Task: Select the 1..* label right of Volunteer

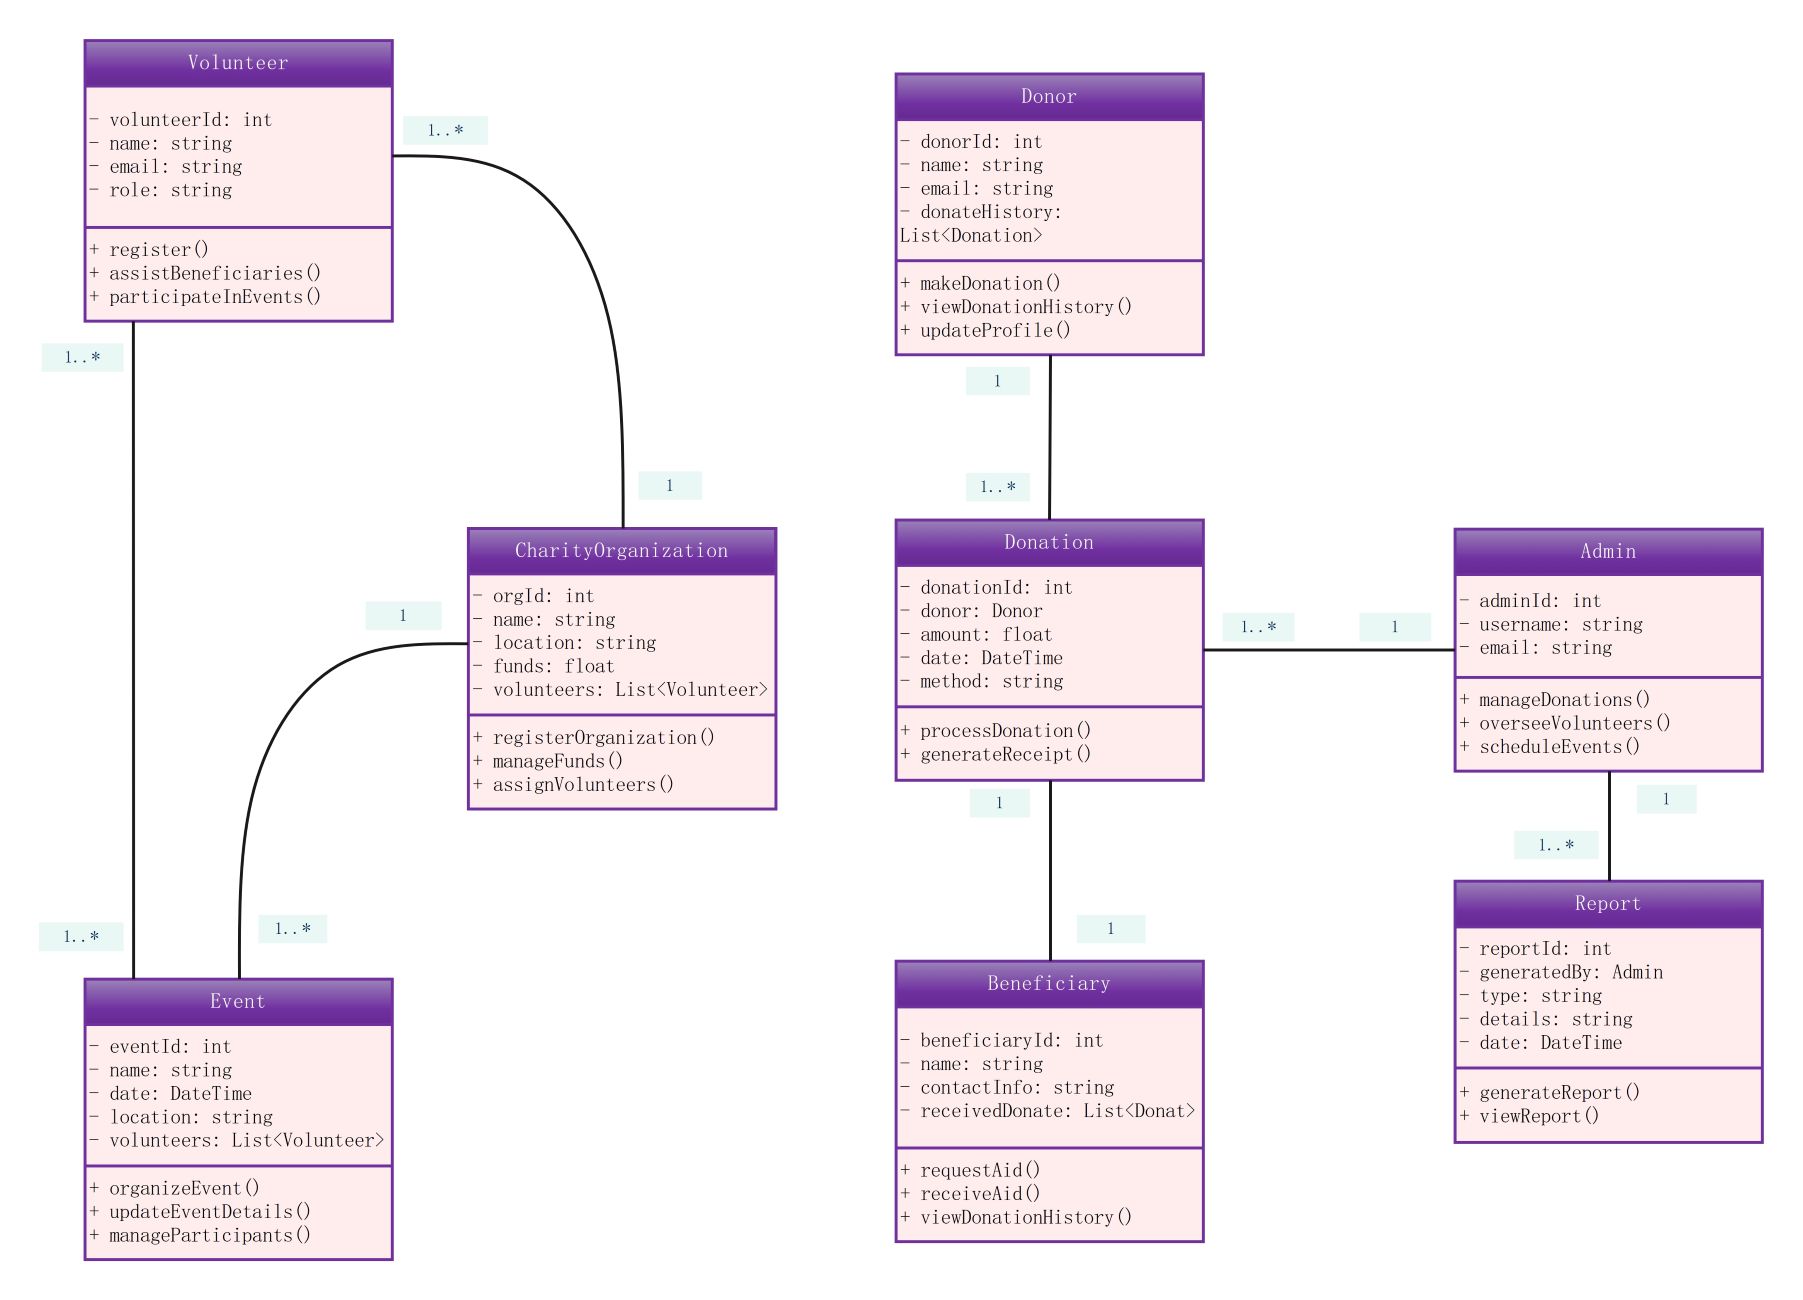Action: (x=445, y=130)
